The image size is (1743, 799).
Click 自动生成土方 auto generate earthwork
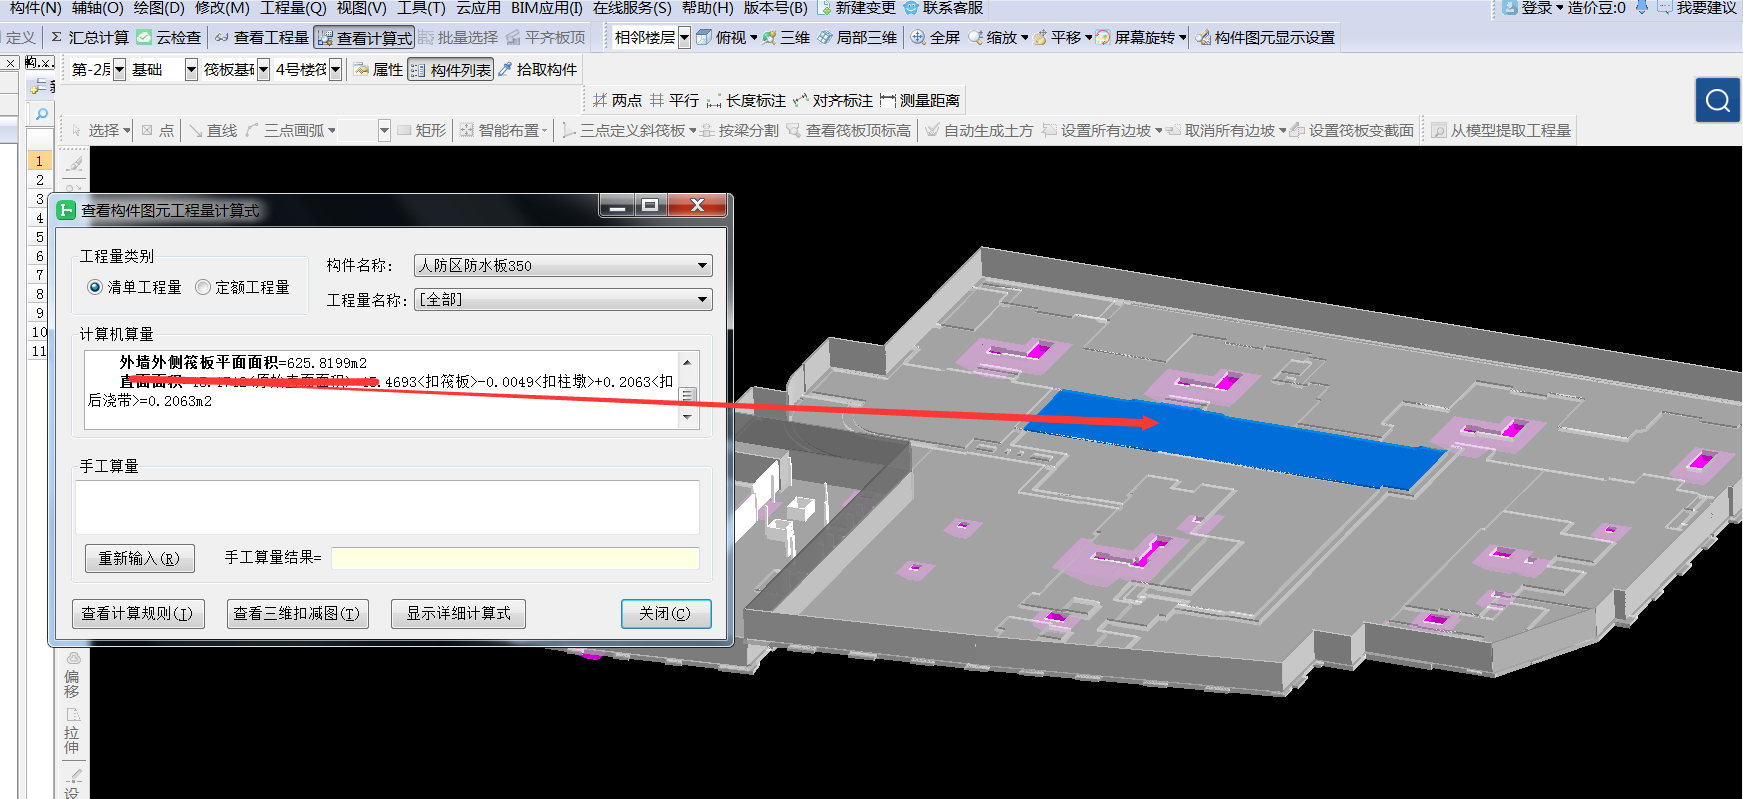tap(979, 130)
